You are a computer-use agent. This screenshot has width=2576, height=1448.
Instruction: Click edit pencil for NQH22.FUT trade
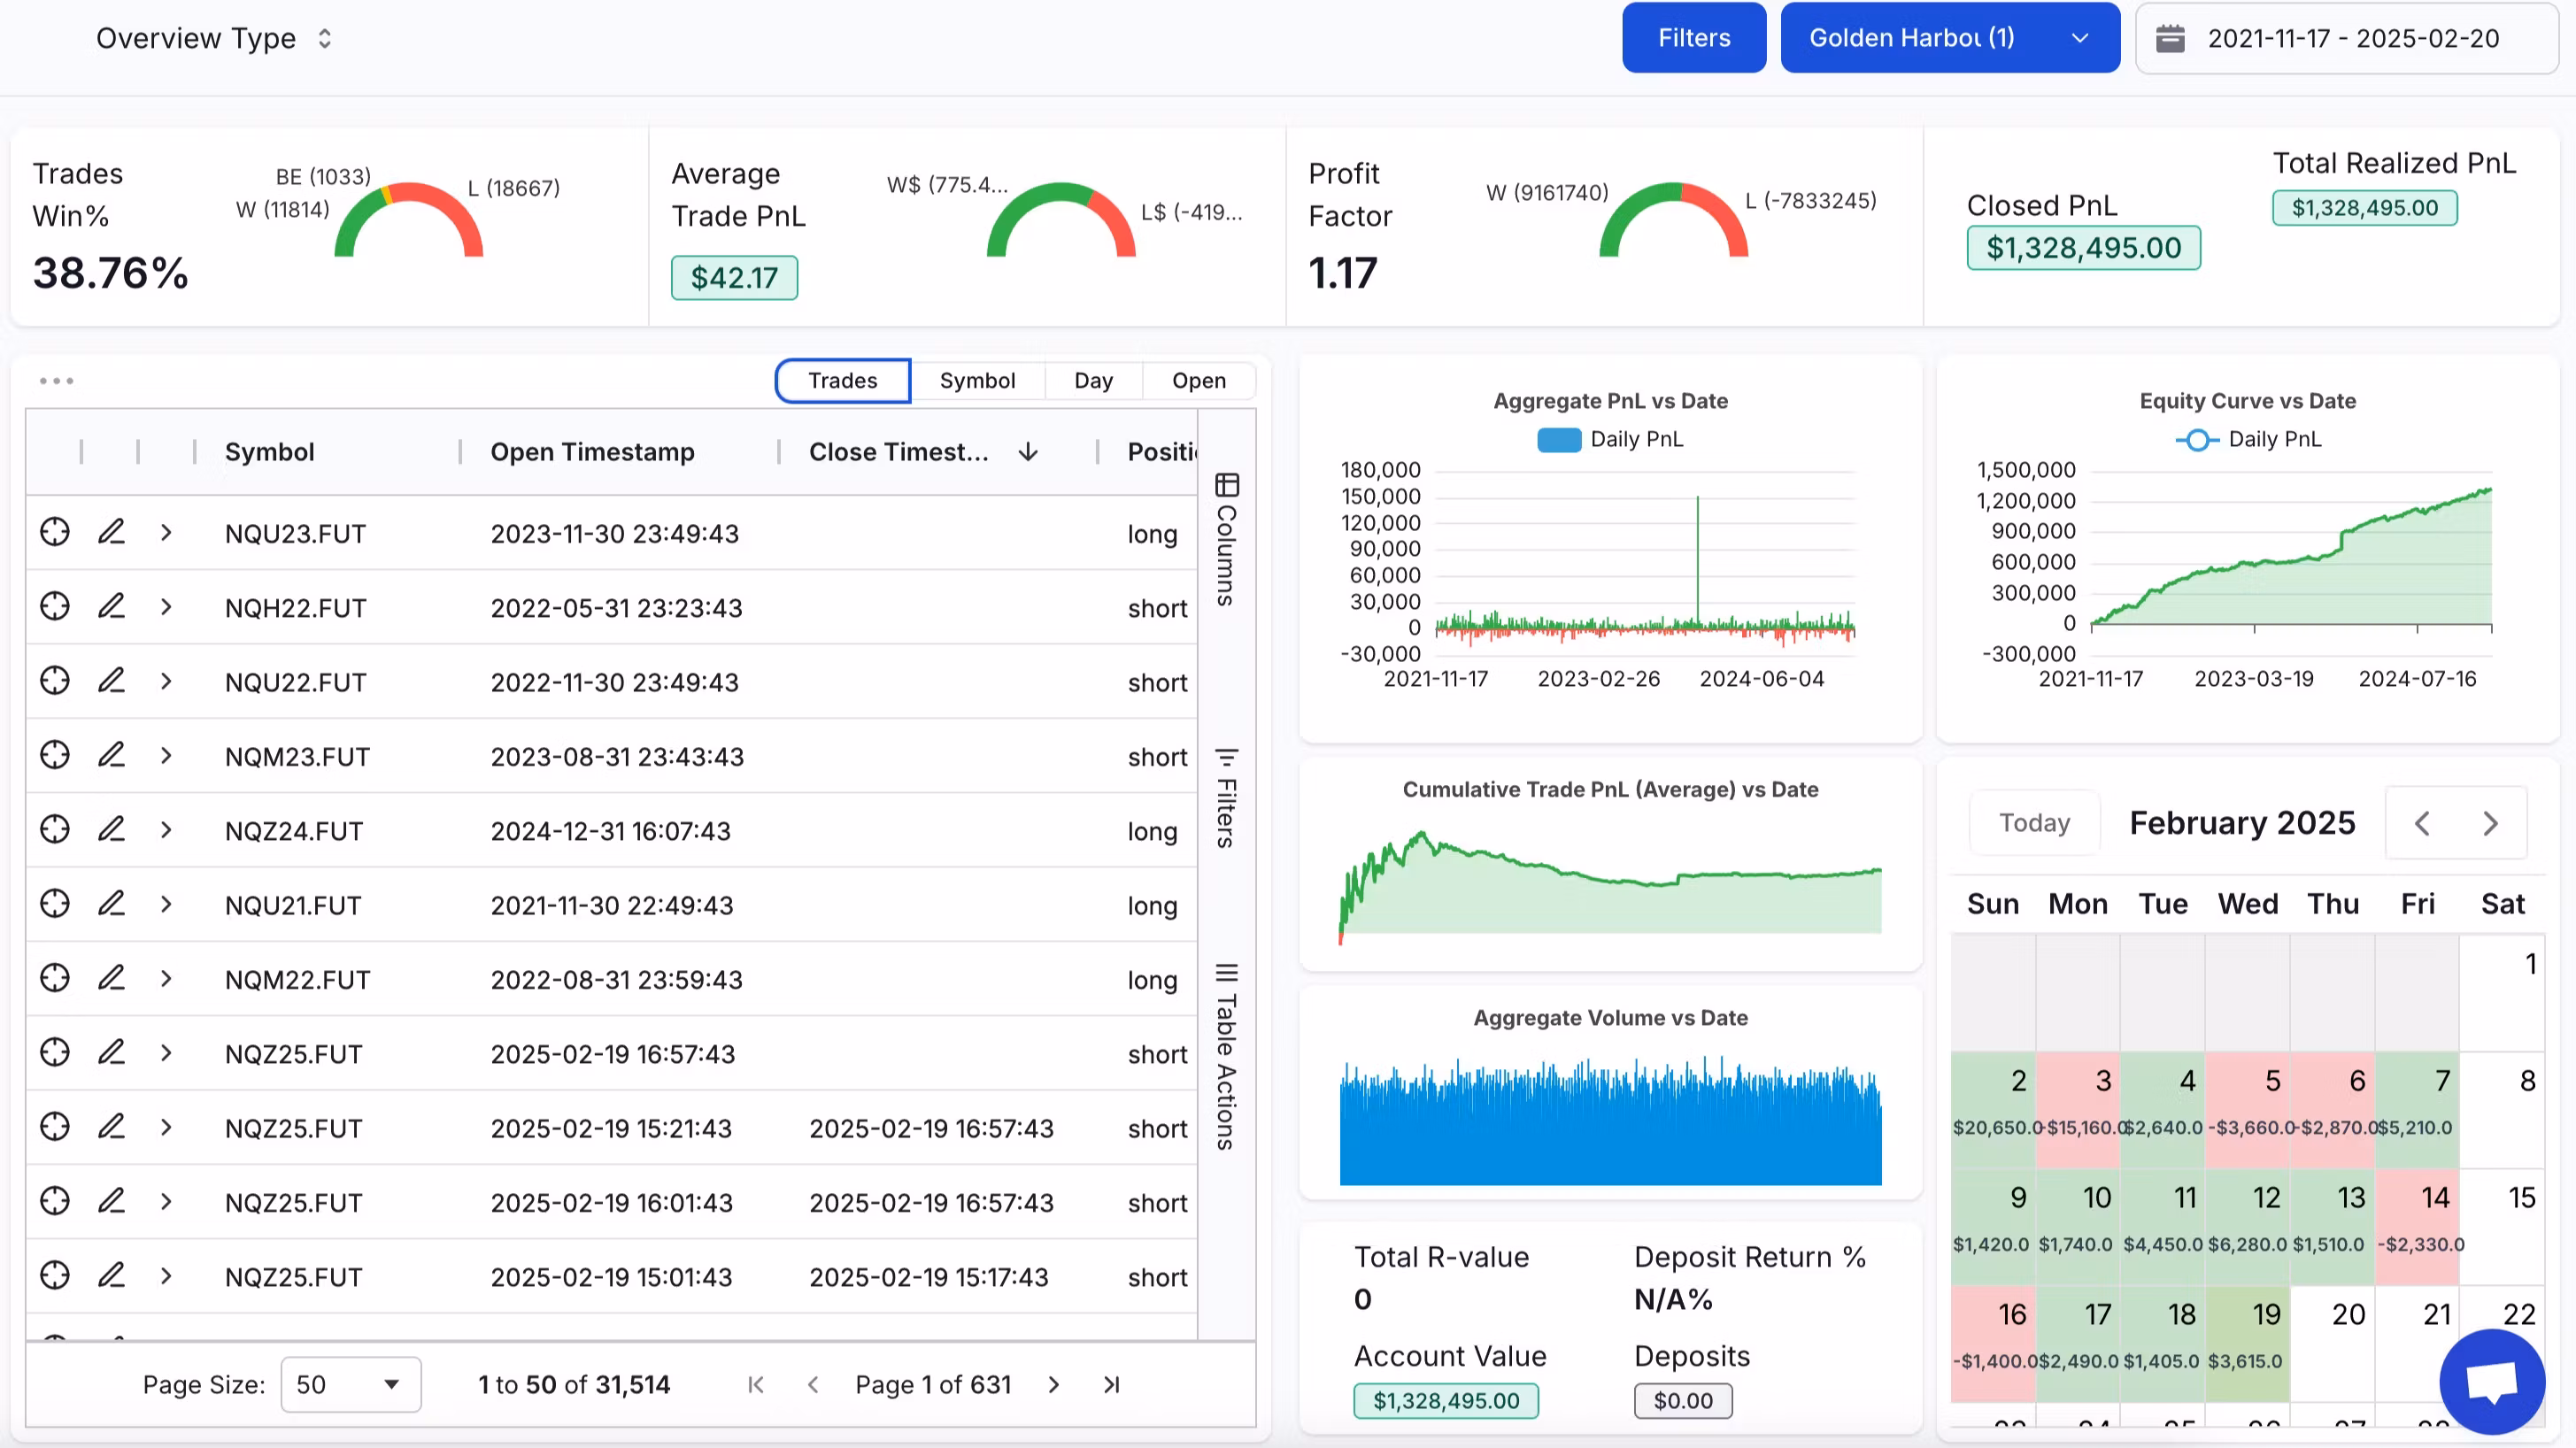pyautogui.click(x=111, y=607)
